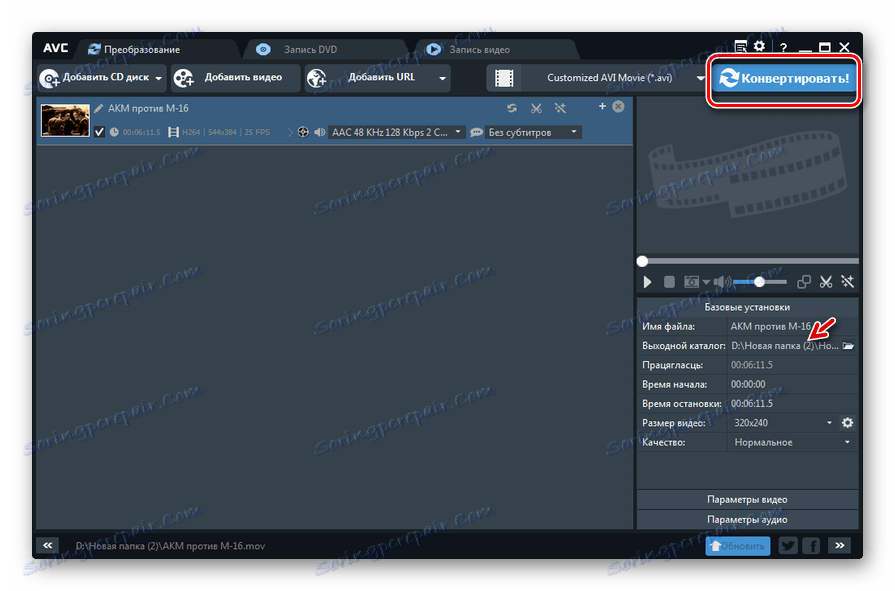Expand the Добавить CD диск dropdown arrow
The height and width of the screenshot is (591, 895).
click(159, 78)
